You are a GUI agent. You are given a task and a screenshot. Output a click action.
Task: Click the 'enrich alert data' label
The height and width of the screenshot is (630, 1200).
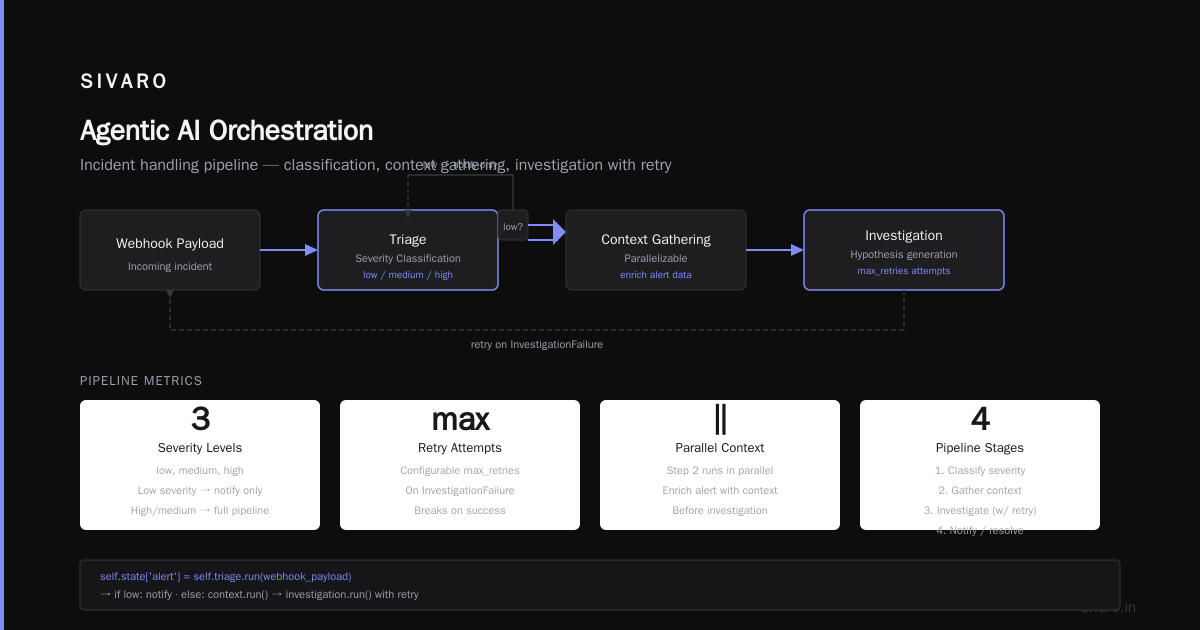[656, 275]
